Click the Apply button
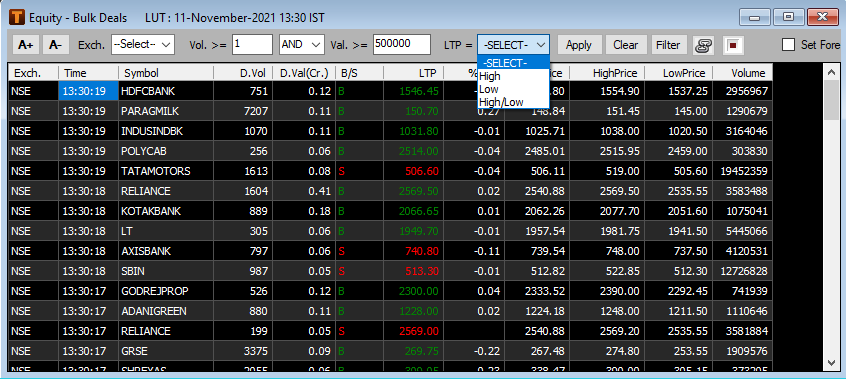 point(578,45)
